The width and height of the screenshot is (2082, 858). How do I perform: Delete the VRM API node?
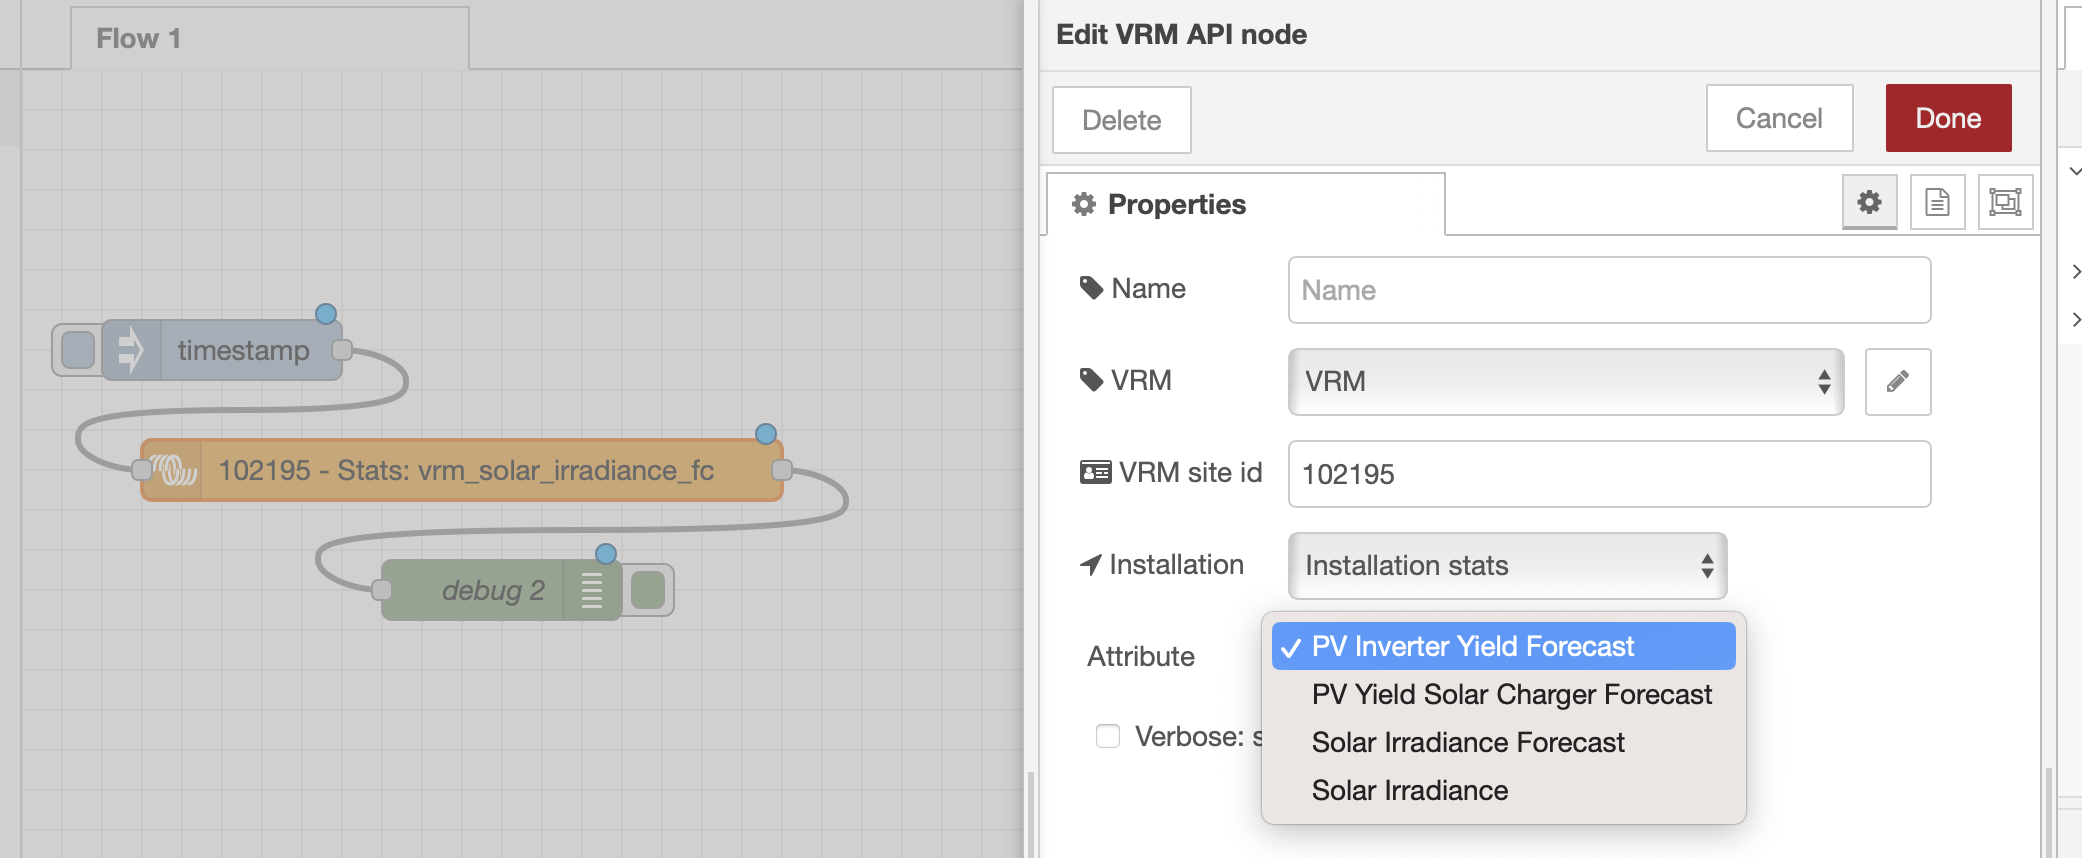click(1121, 120)
